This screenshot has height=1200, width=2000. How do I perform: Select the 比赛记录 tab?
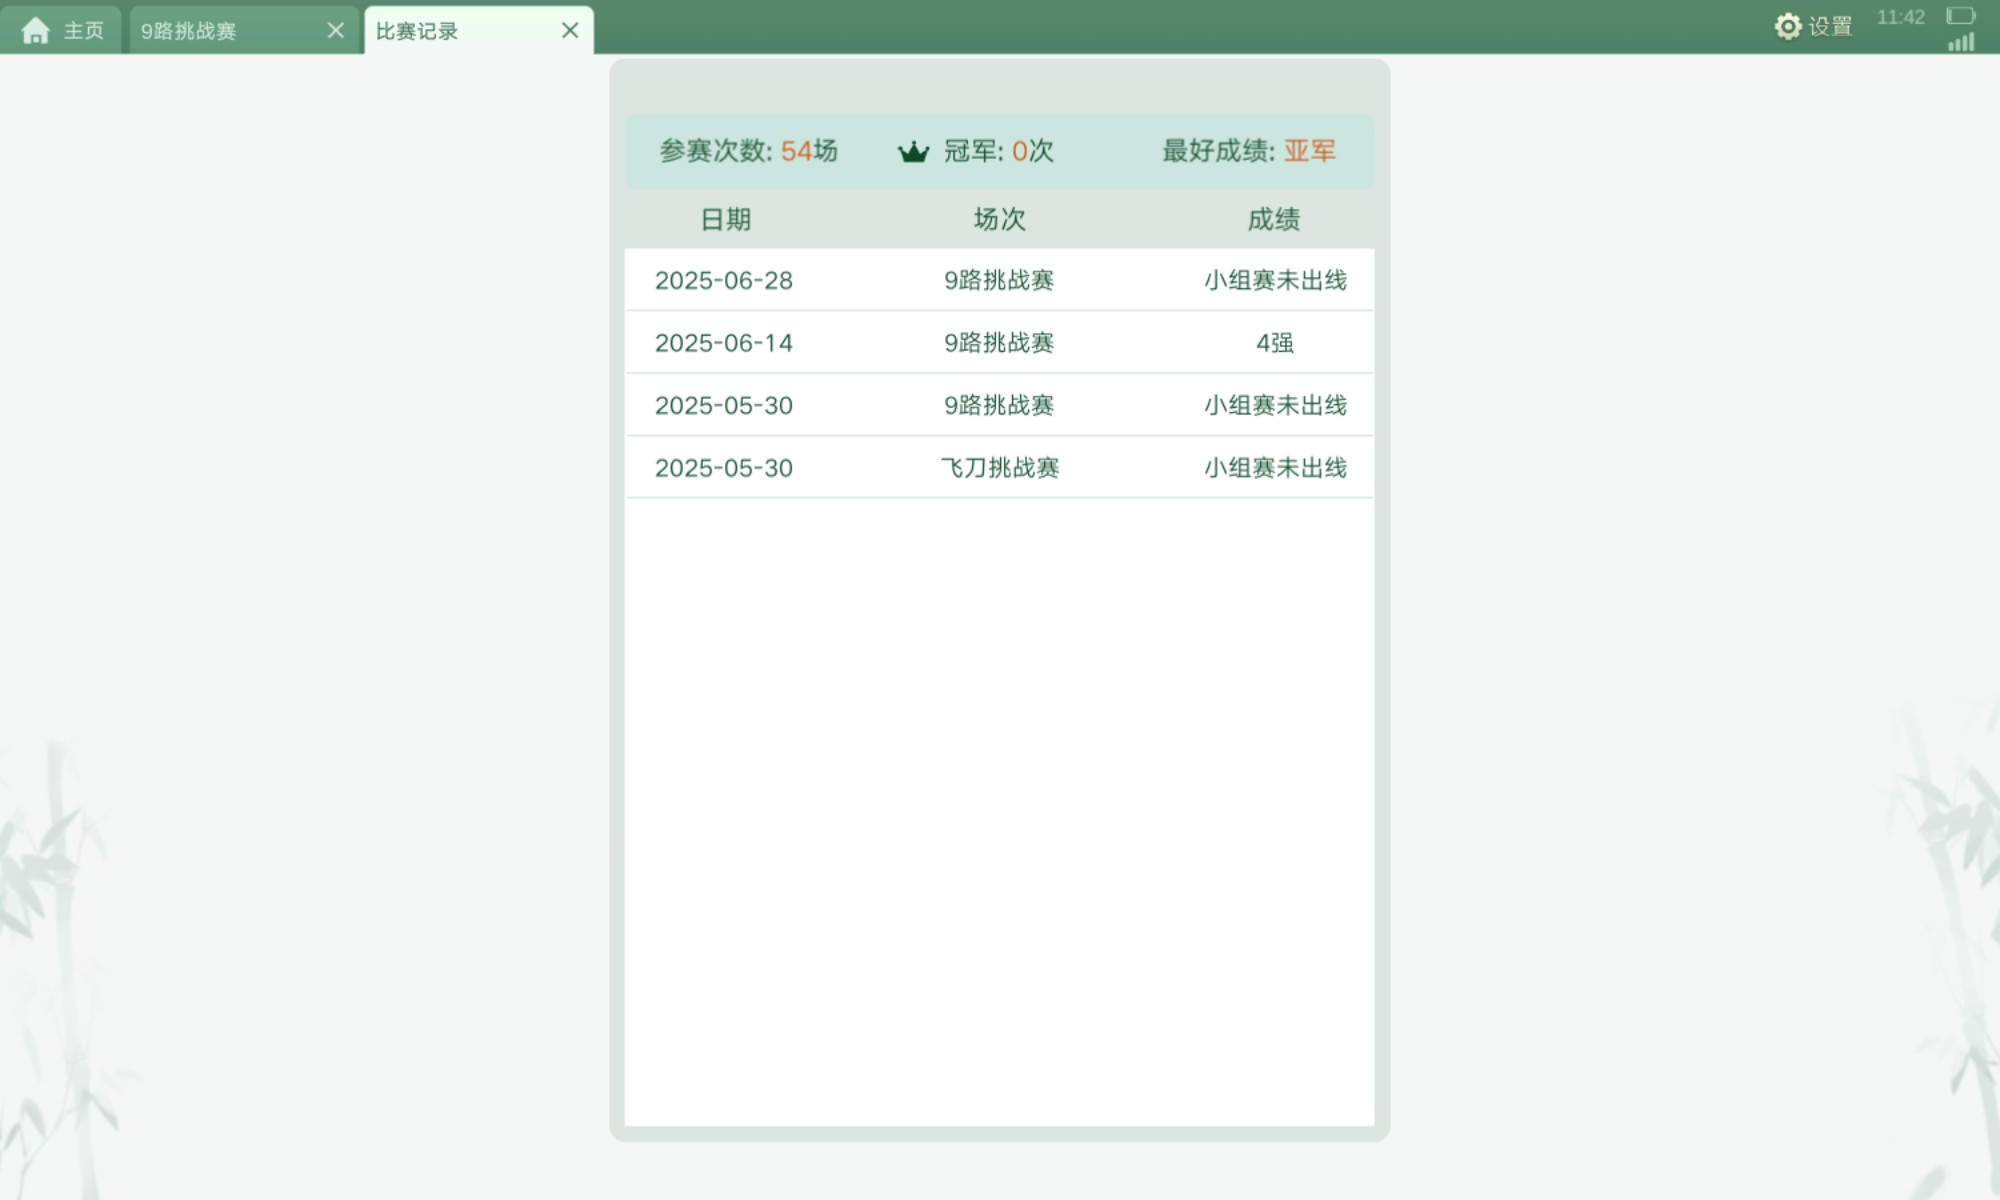pos(417,31)
